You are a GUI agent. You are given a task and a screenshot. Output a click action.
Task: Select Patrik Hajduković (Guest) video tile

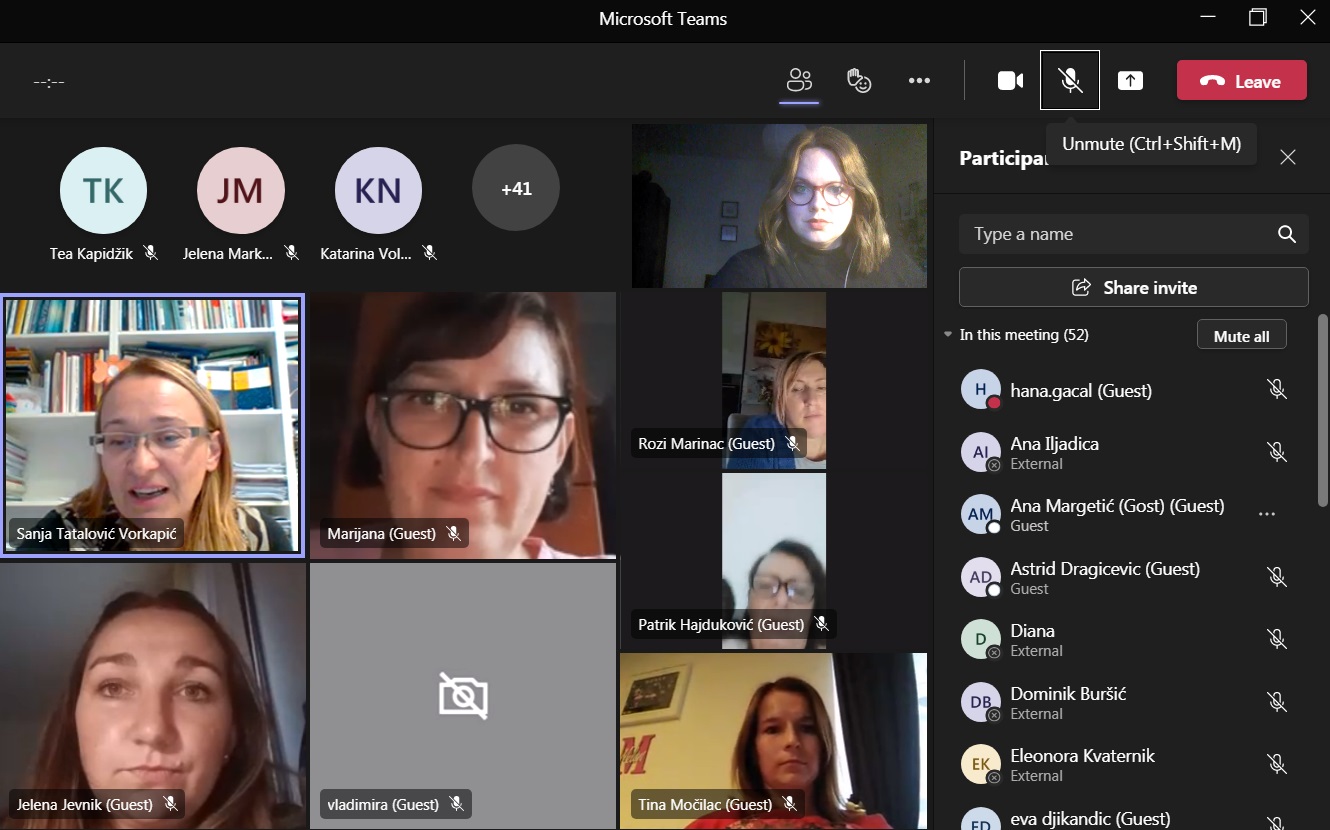tap(774, 561)
